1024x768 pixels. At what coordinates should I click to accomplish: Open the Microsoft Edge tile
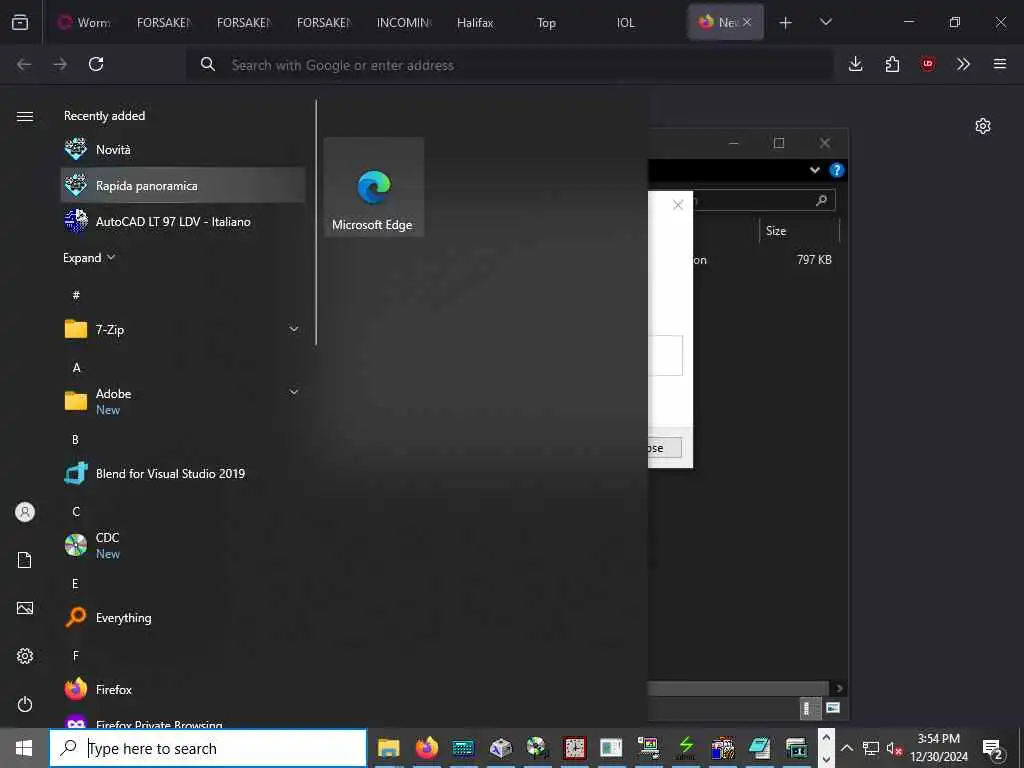(374, 187)
